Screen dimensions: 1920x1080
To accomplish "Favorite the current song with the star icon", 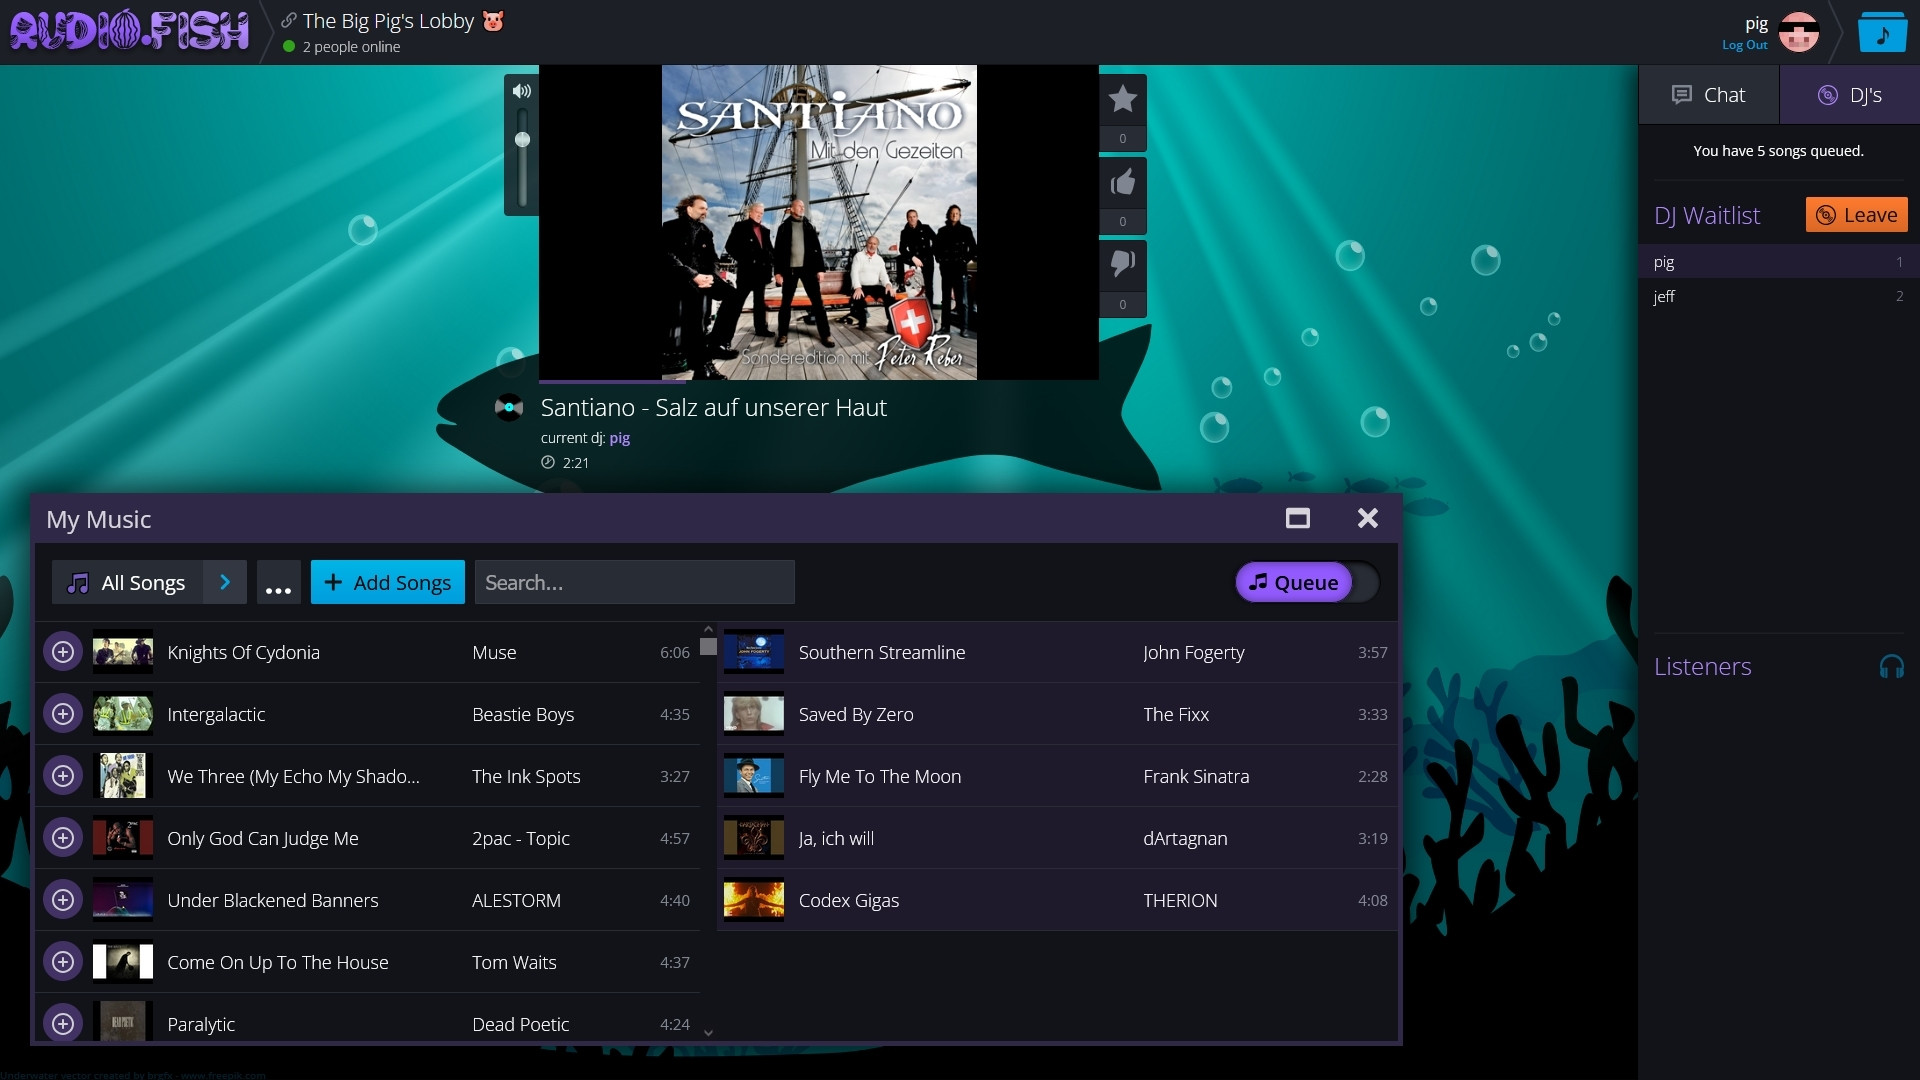I will pyautogui.click(x=1123, y=99).
